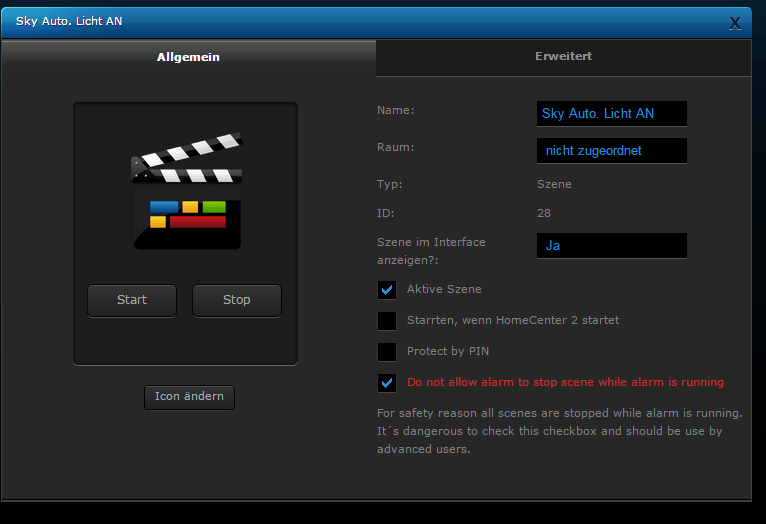
Task: Click the red bar on the clapperboard
Action: pyautogui.click(x=197, y=221)
